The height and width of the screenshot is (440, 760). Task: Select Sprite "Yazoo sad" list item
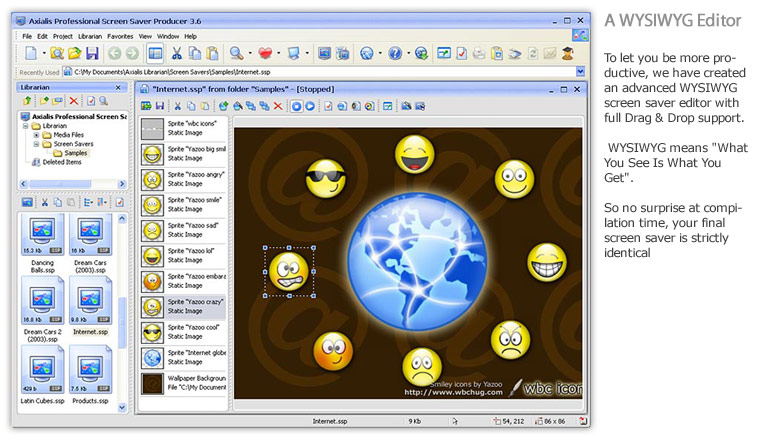point(183,230)
